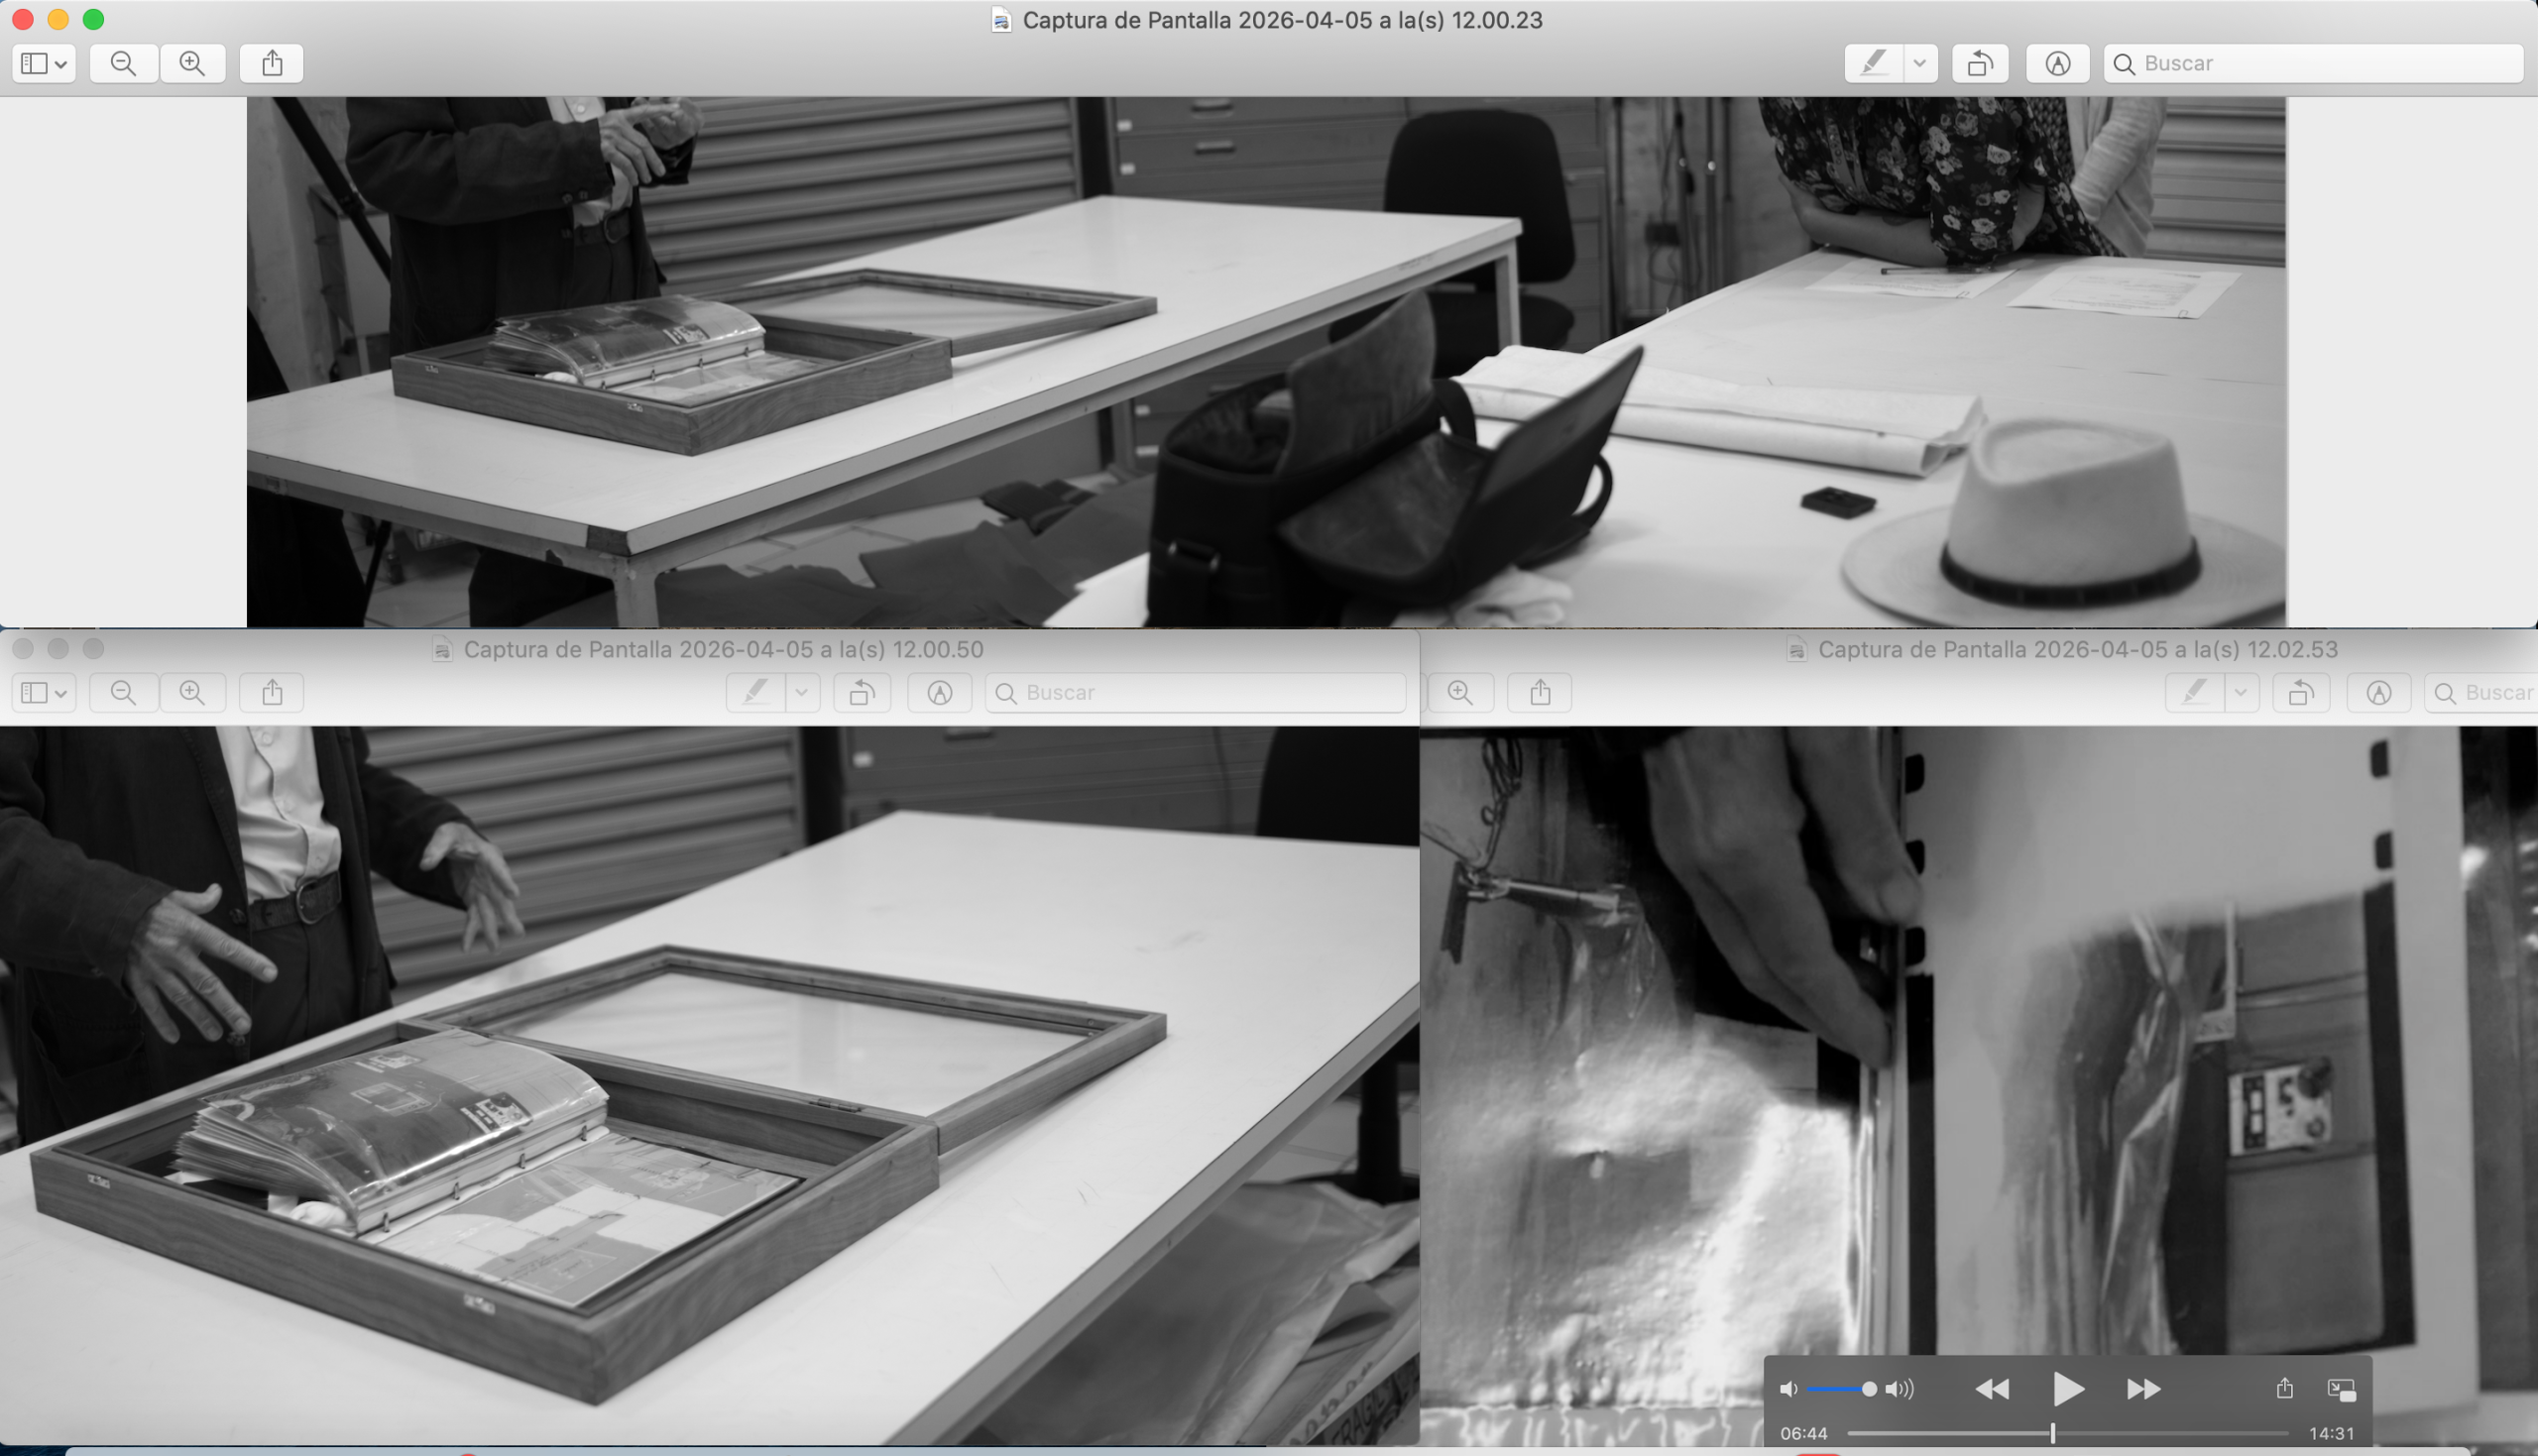Click Share icon in top window toolbar

(272, 63)
